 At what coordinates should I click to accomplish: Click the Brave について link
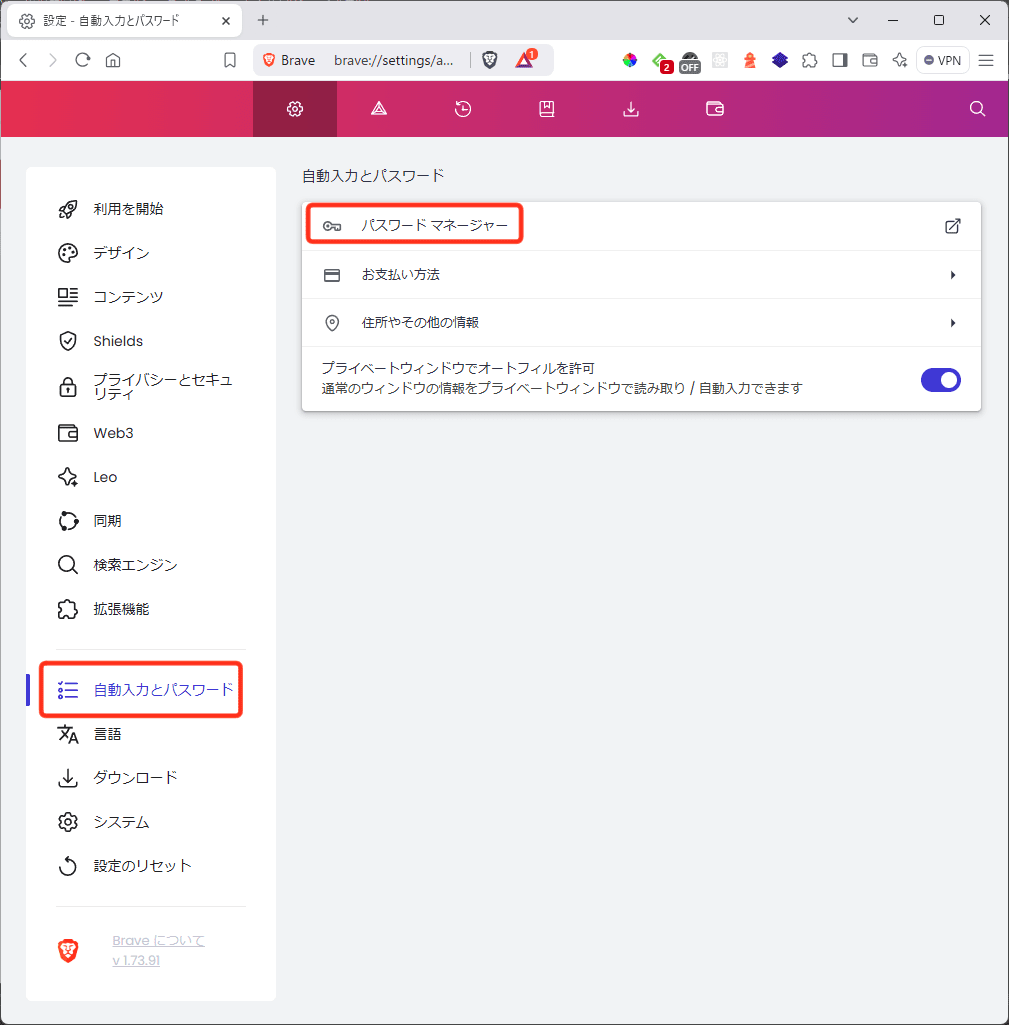tap(158, 940)
